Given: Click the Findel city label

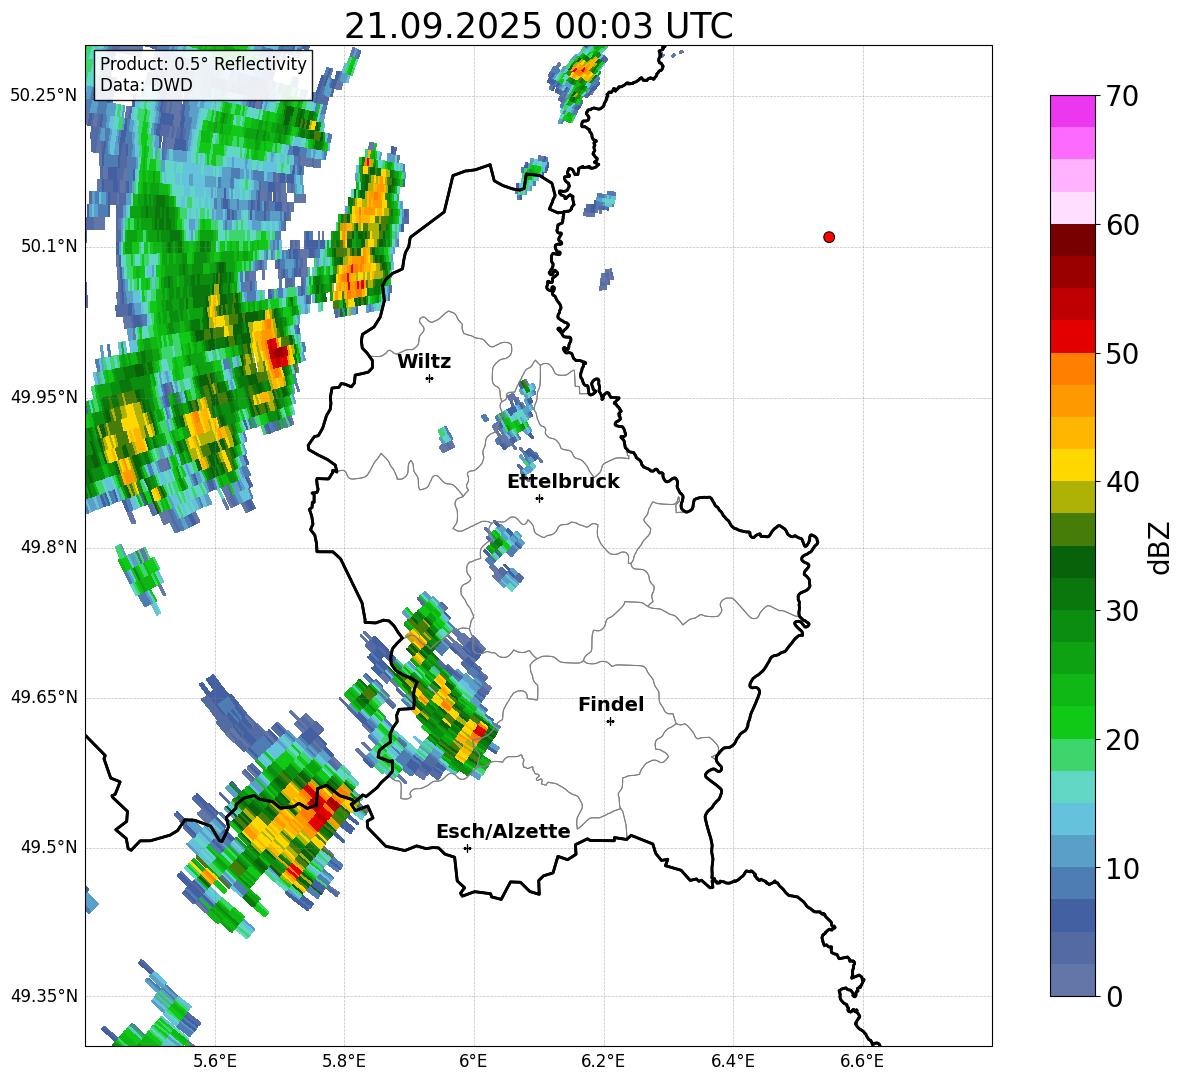Looking at the screenshot, I should tap(611, 704).
